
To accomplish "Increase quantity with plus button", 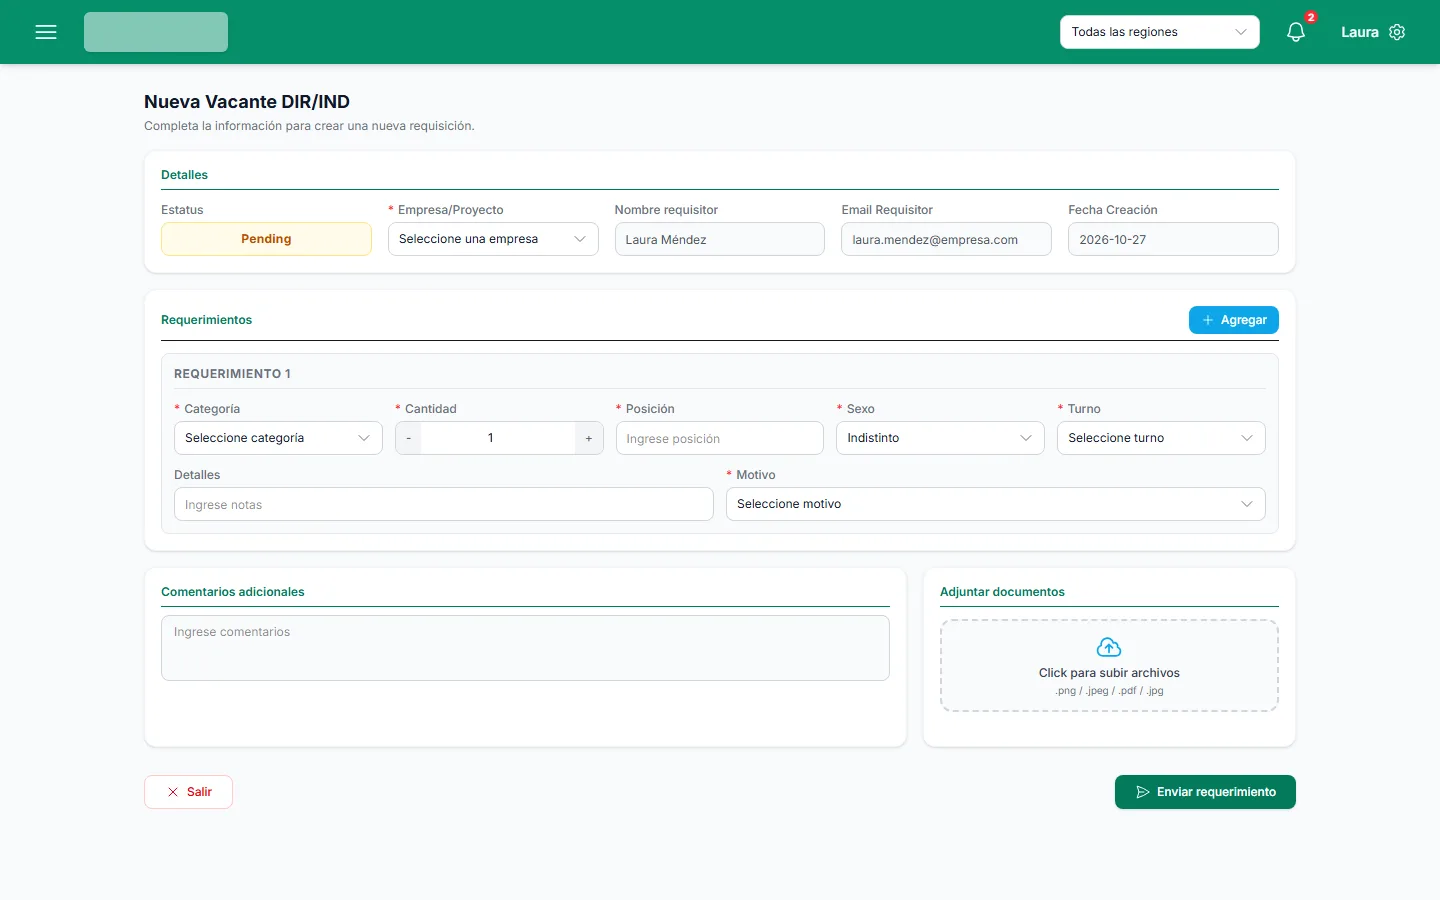I will (589, 438).
